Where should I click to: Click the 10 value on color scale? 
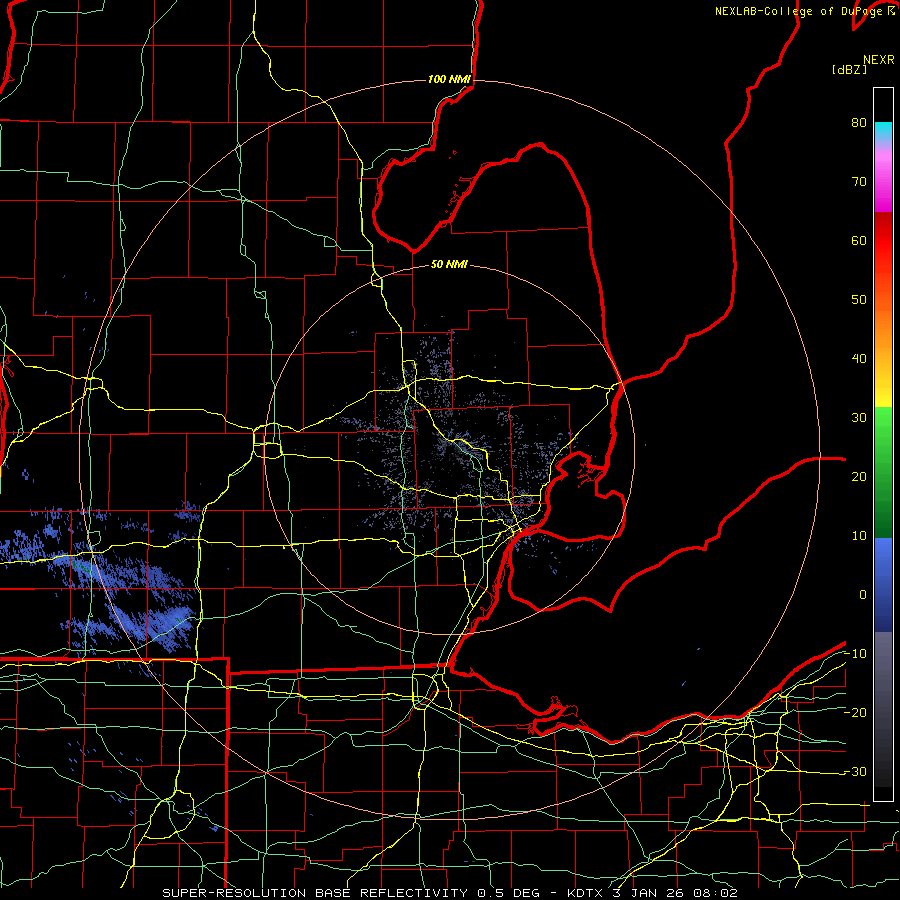point(859,536)
